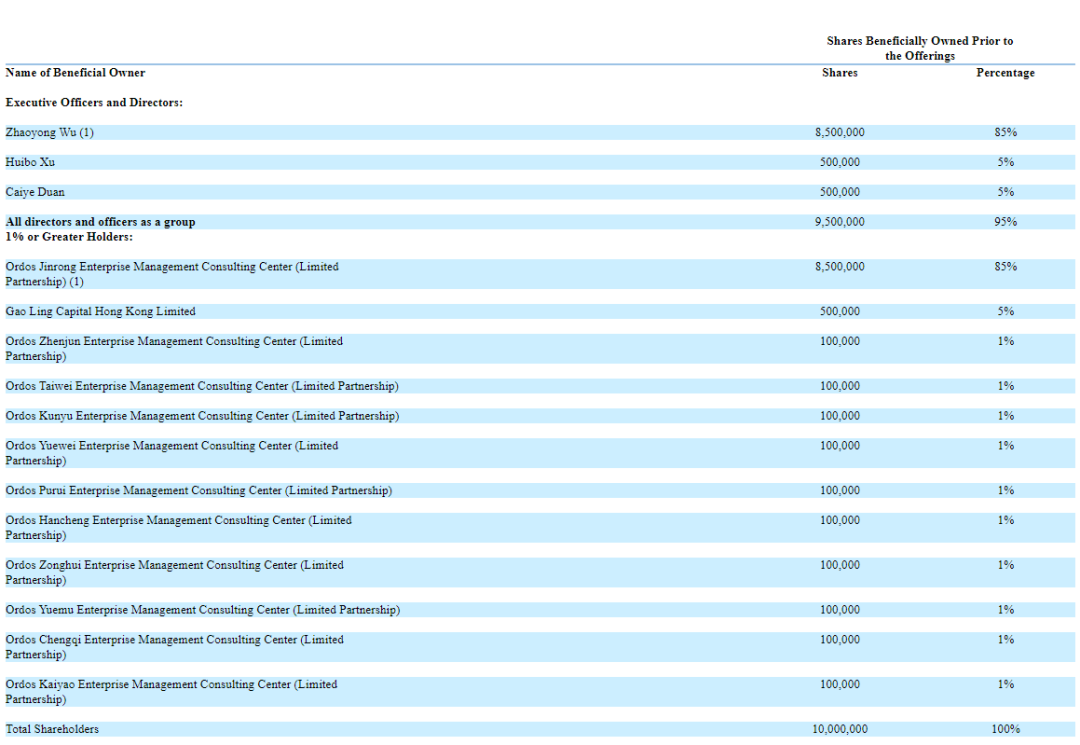The height and width of the screenshot is (745, 1080).
Task: Select the '1% or Greater Holders:' label
Action: click(x=69, y=237)
